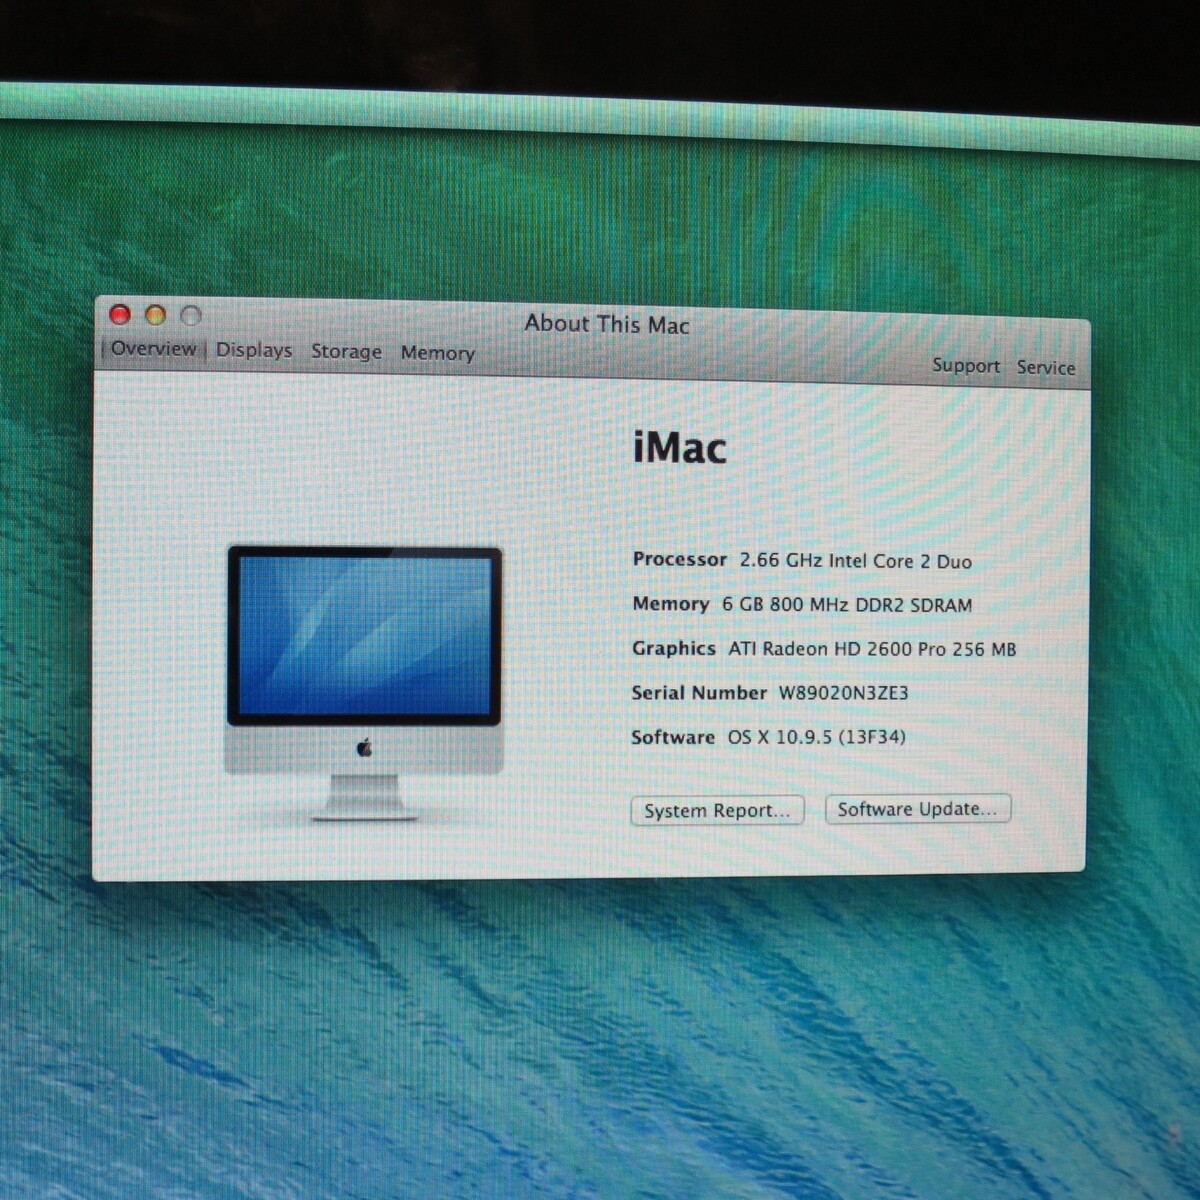The image size is (1200, 1200).
Task: Click the 6 GB 800 MHz DDR2 SDRAM text
Action: 846,605
